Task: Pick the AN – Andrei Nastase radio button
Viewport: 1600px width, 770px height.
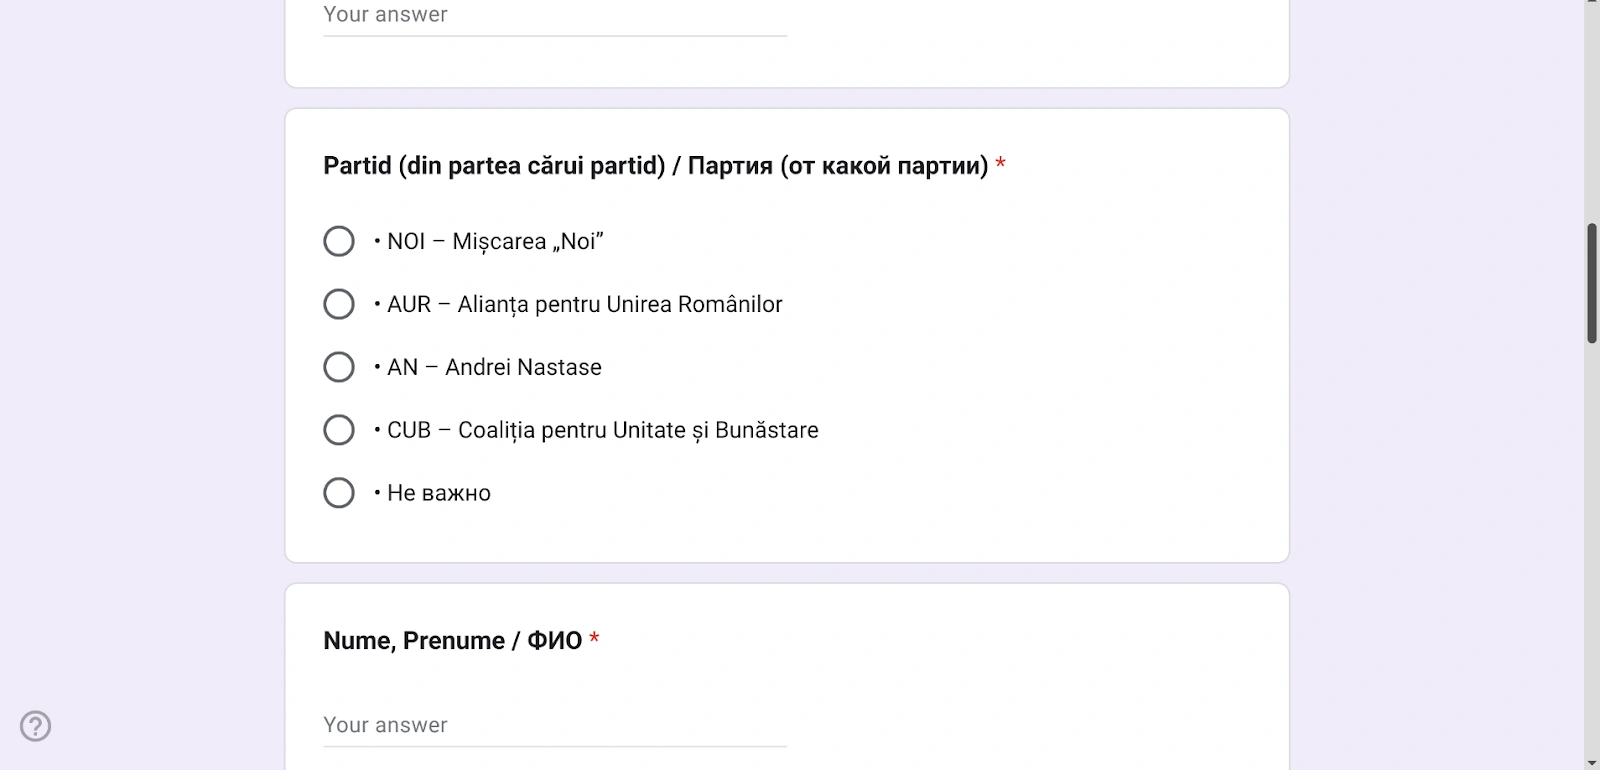Action: pos(339,367)
